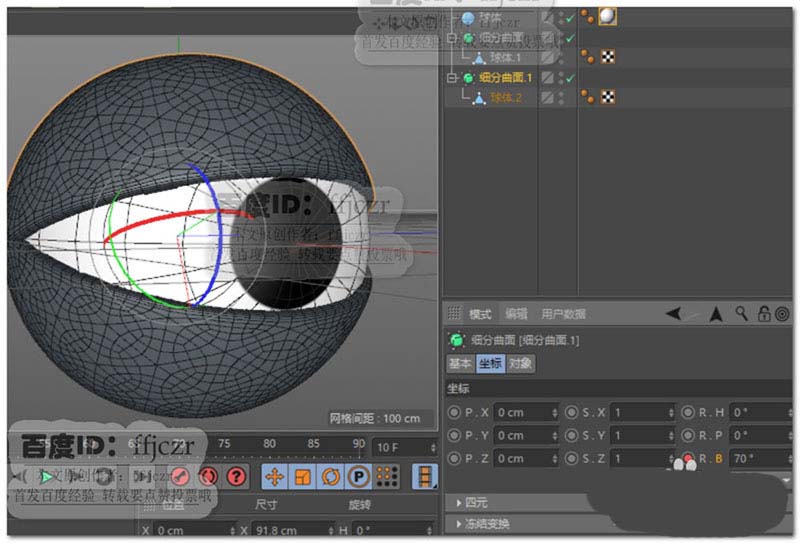Toggle the position keyframe move icon
This screenshot has height=543, width=800.
coord(274,476)
